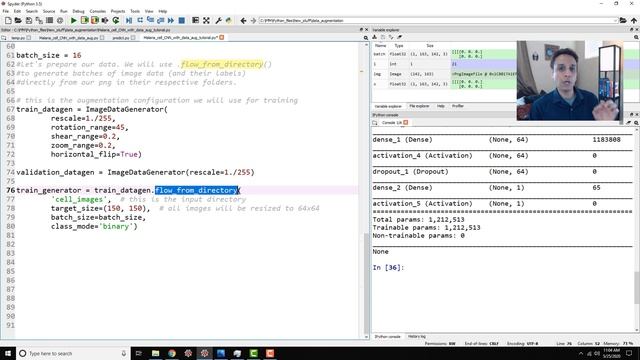Screen dimensions: 640x360
Task: Open Chrome from the taskbar
Action: tap(172, 353)
